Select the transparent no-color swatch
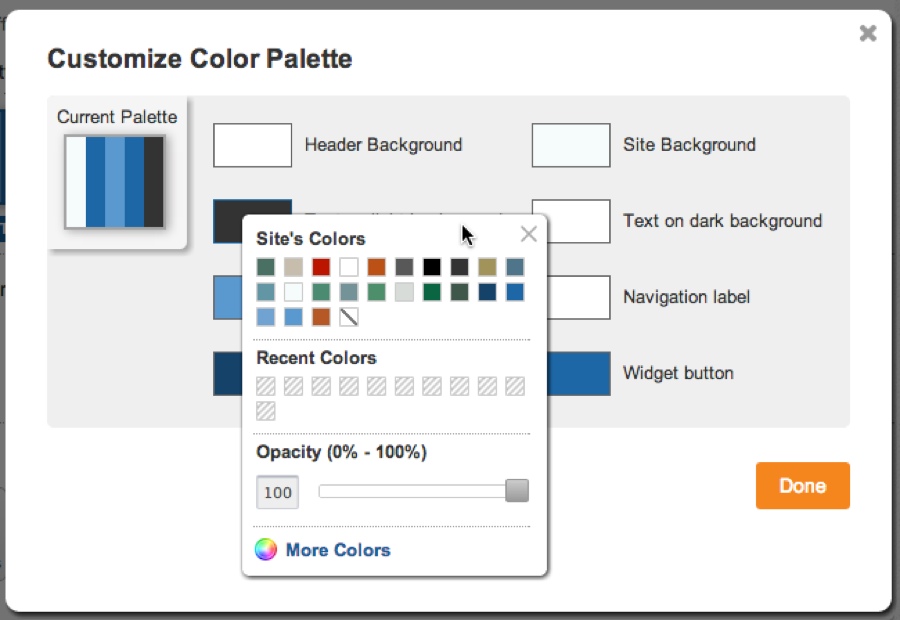 (x=349, y=317)
